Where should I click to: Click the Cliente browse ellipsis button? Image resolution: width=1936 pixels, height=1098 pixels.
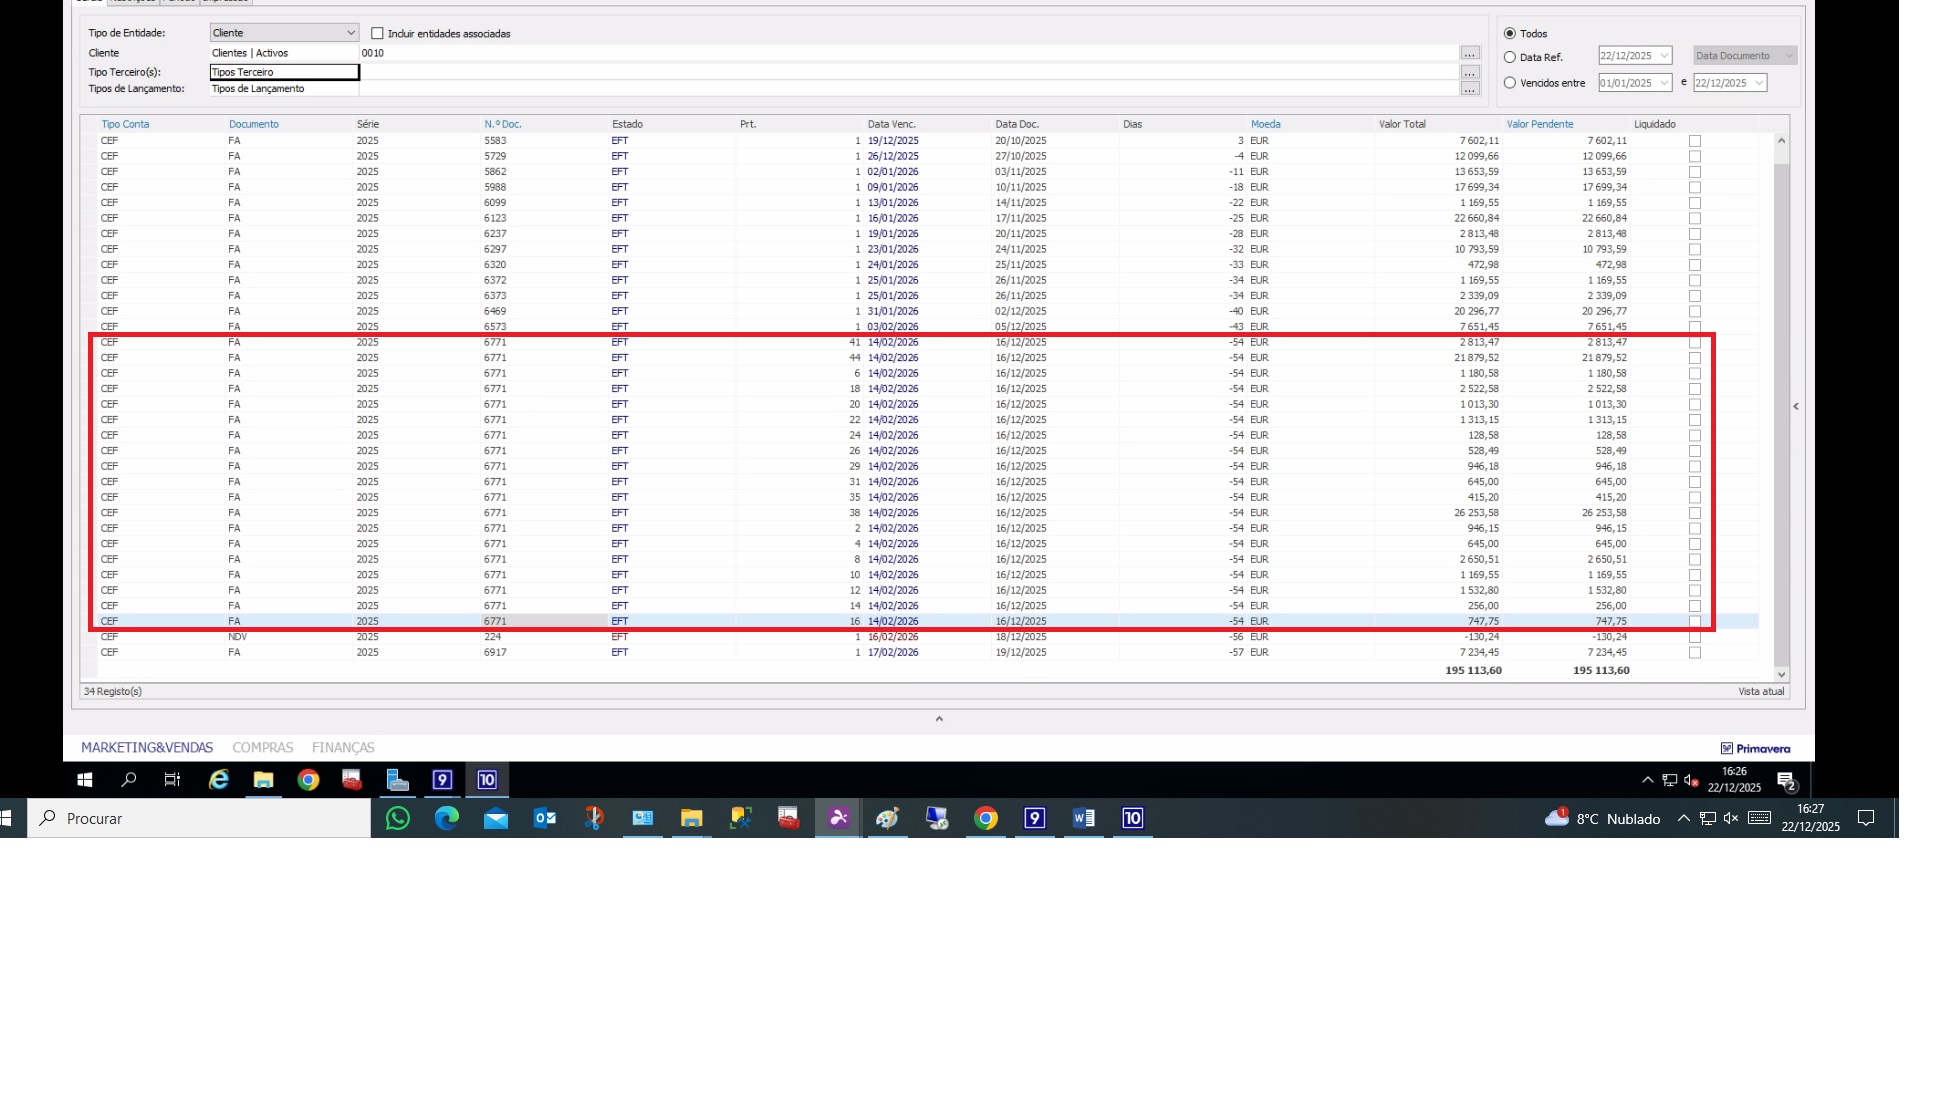1469,53
